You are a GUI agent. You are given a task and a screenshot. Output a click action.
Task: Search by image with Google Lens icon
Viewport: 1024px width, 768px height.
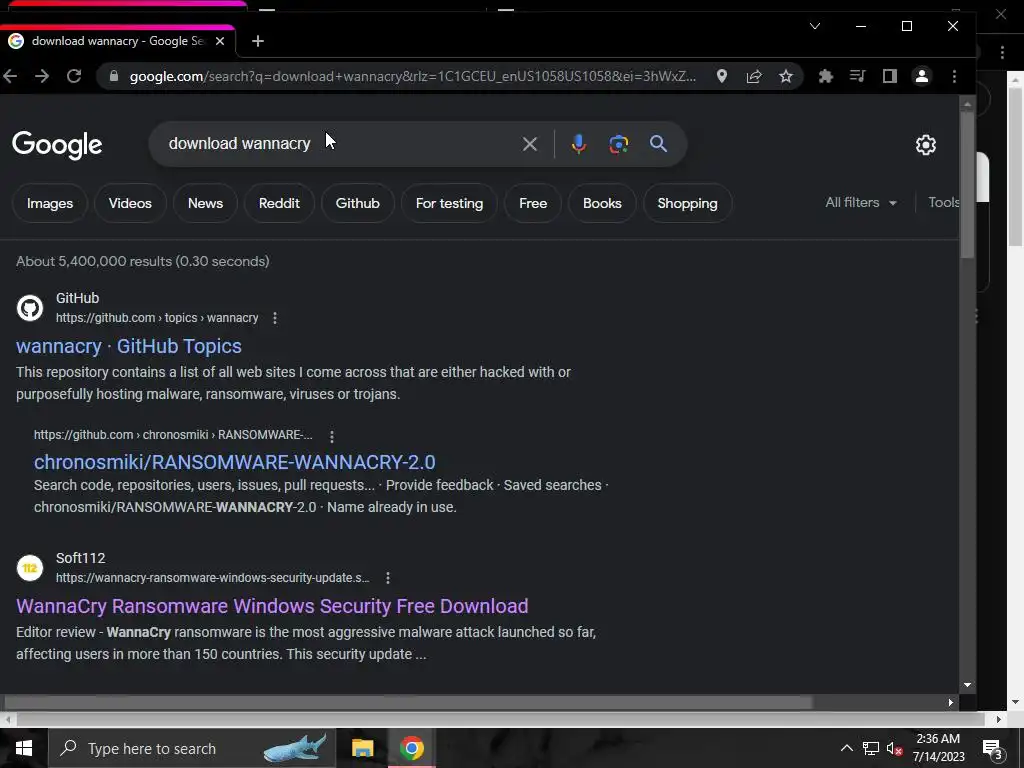click(x=618, y=144)
